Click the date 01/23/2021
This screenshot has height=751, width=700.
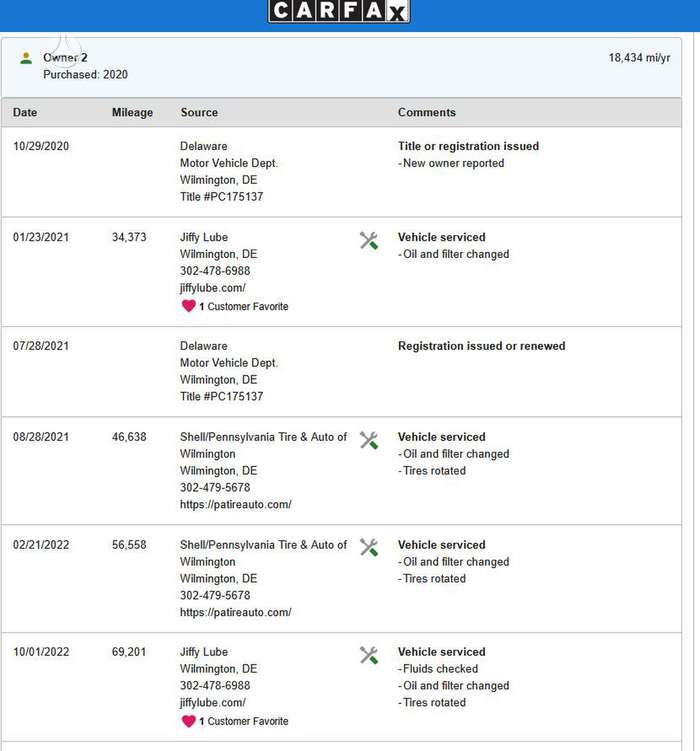(x=41, y=237)
